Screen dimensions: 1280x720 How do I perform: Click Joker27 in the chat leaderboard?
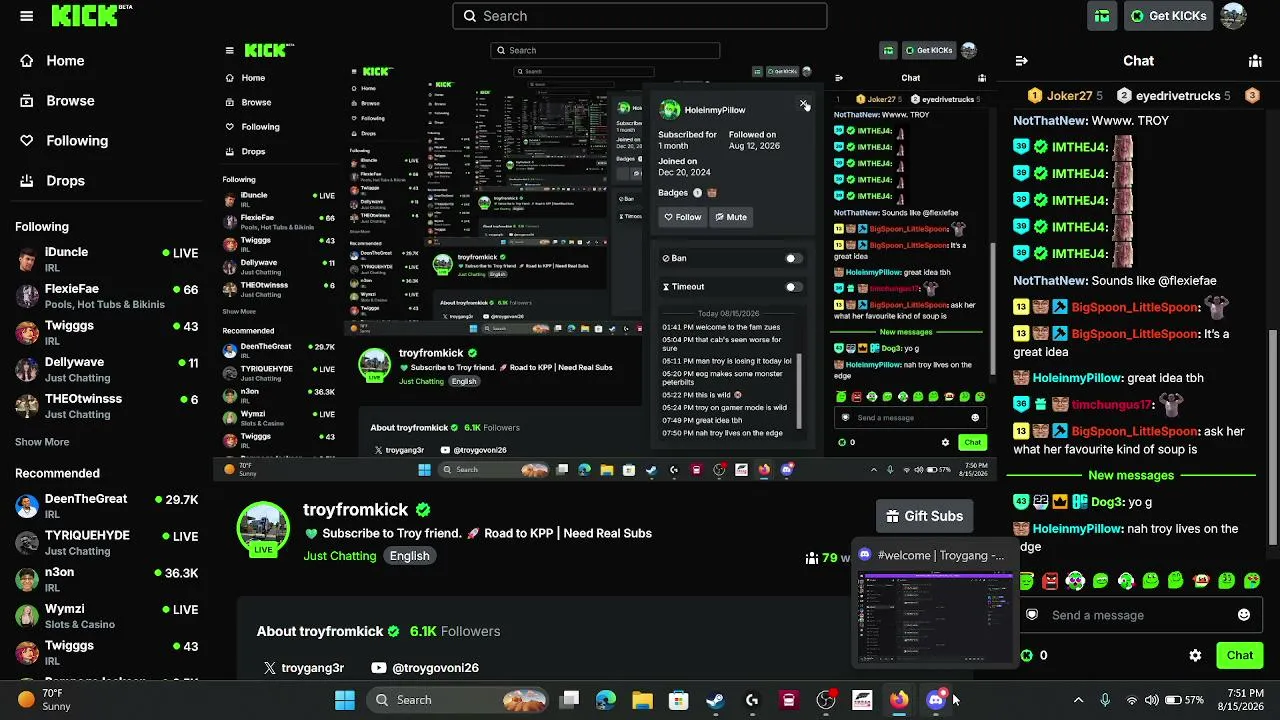pos(1069,96)
